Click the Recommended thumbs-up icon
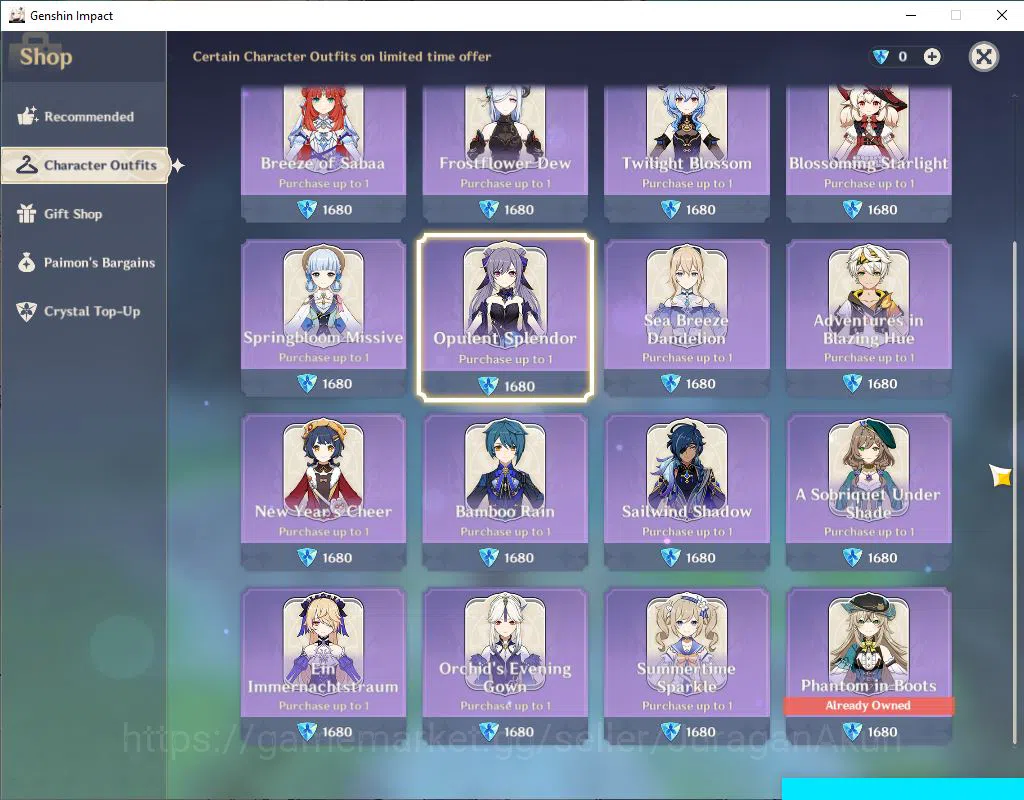This screenshot has height=800, width=1024. pyautogui.click(x=27, y=116)
